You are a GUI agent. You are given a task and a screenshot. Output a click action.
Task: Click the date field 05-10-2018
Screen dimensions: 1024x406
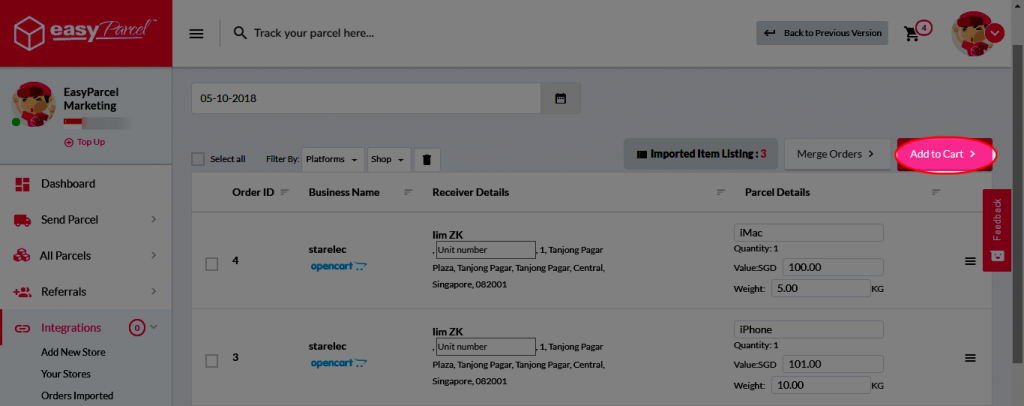coord(366,99)
